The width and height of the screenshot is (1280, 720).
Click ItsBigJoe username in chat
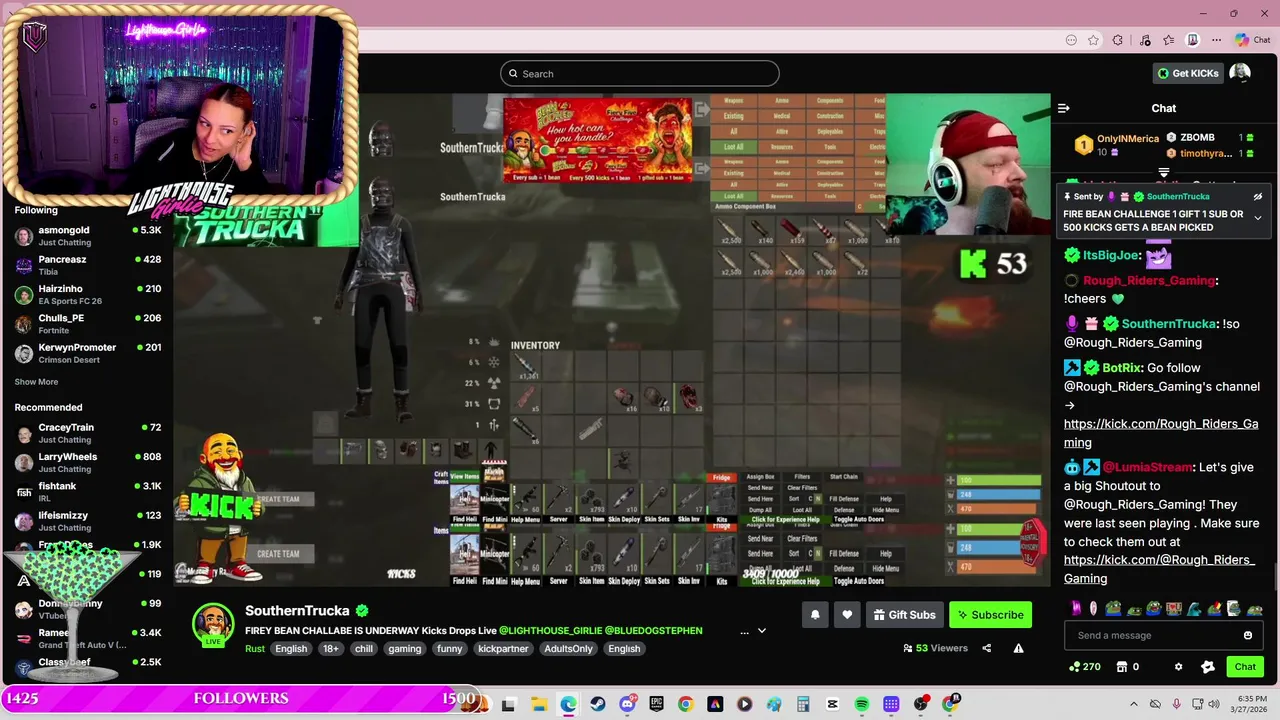tap(1111, 255)
